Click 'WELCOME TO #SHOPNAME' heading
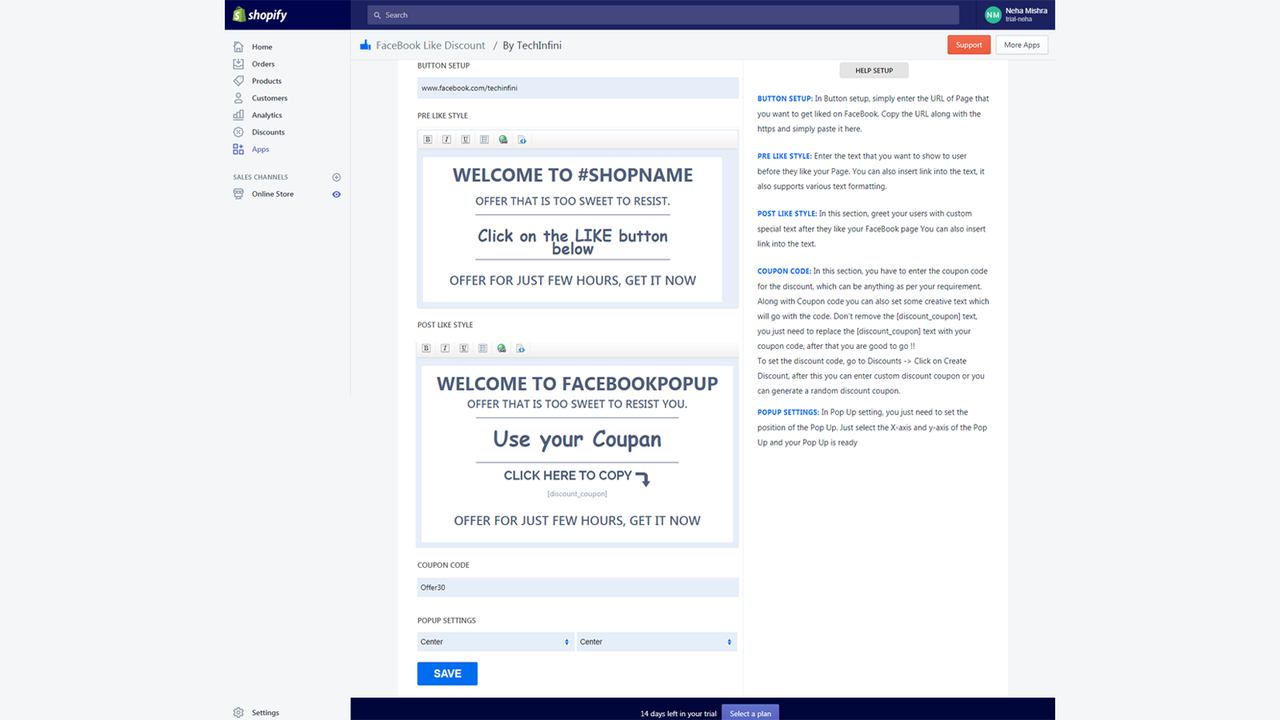The image size is (1280, 720). (572, 175)
